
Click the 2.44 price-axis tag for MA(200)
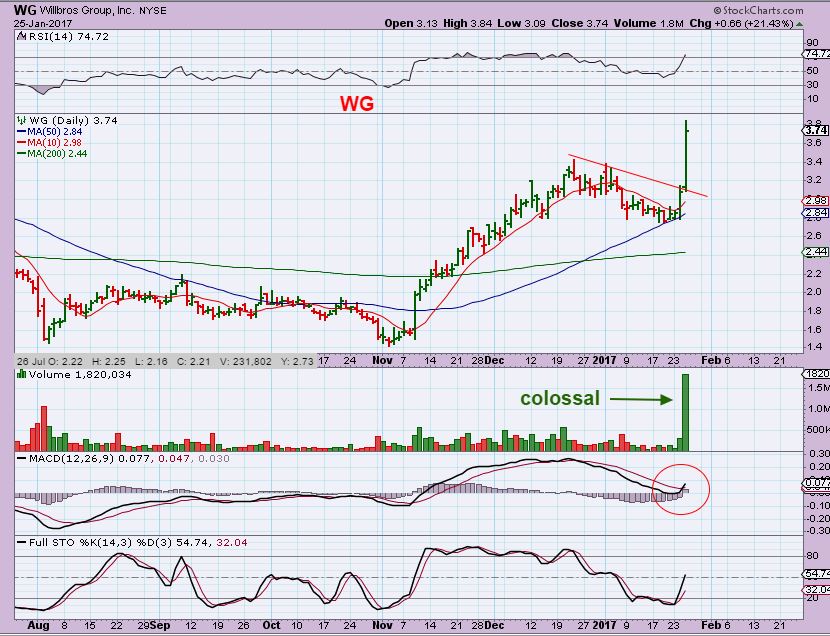tap(816, 252)
